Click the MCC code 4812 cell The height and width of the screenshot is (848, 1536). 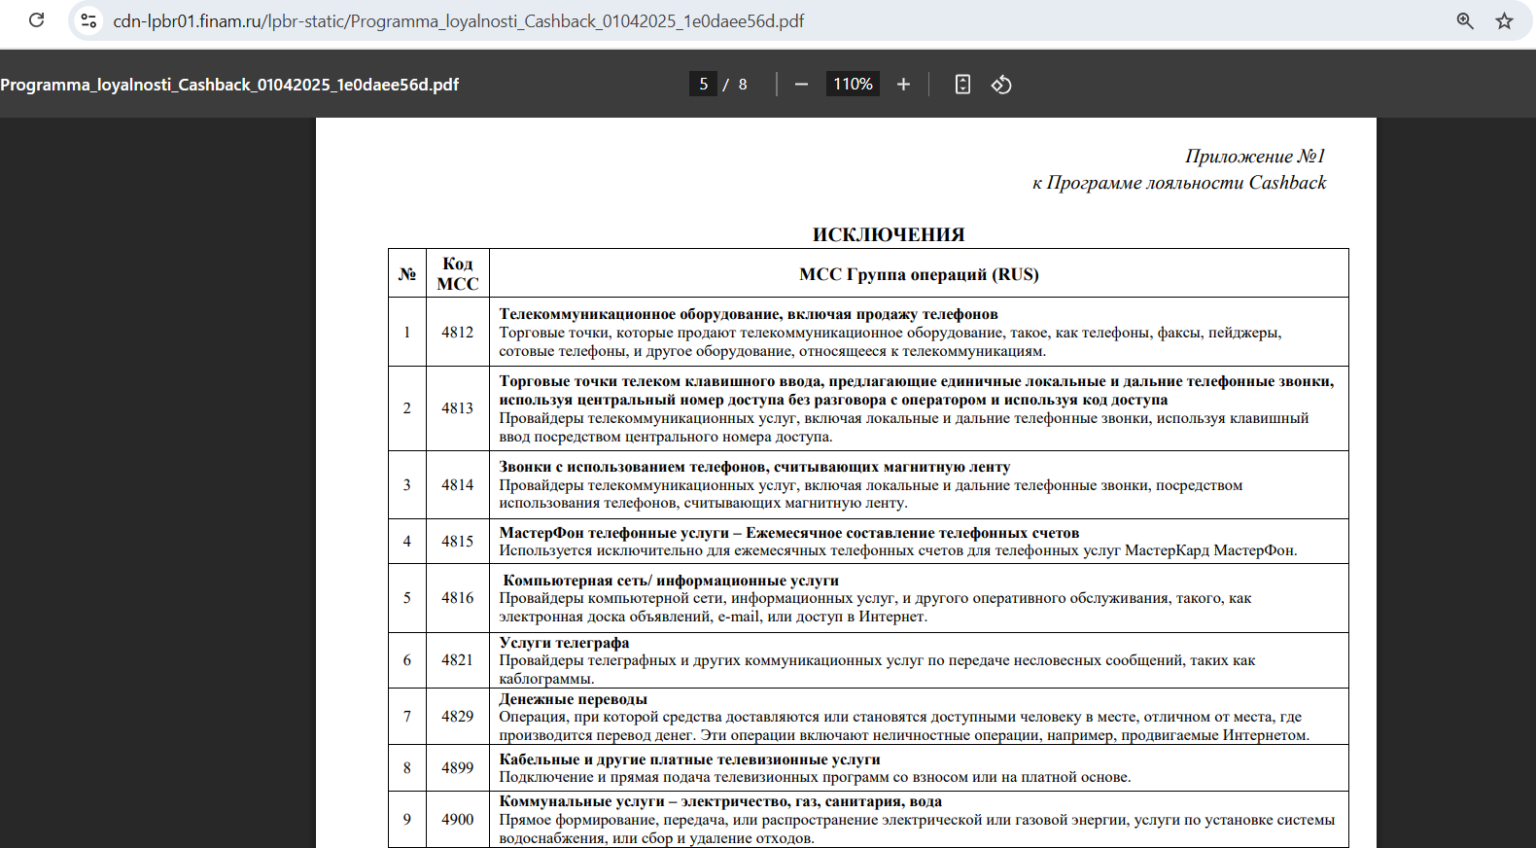pos(457,332)
